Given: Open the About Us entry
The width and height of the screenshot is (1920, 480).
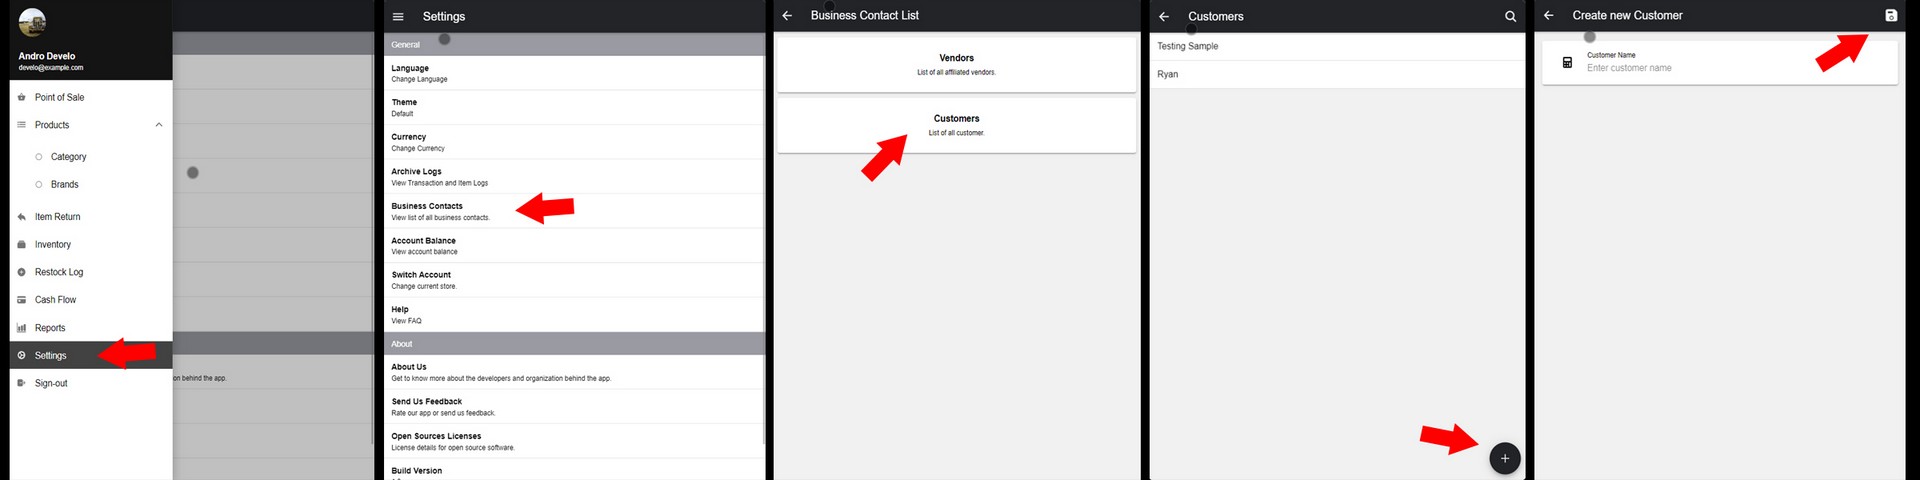Looking at the screenshot, I should point(574,372).
